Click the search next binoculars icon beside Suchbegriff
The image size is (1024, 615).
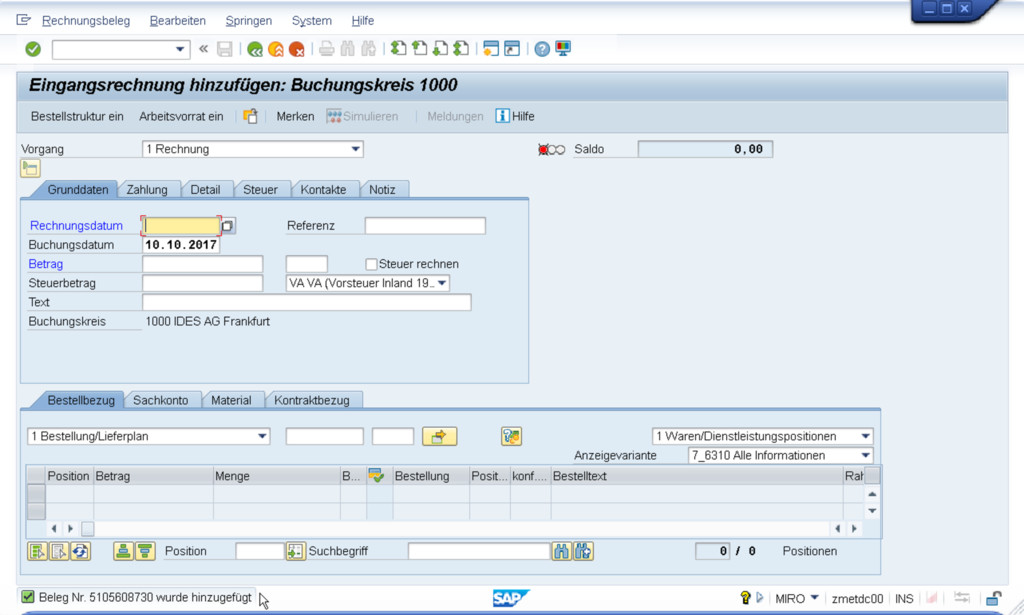click(583, 552)
